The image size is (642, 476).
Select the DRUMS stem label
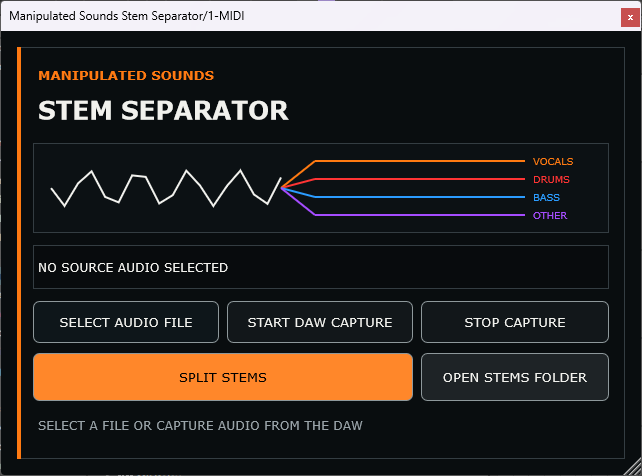[551, 180]
